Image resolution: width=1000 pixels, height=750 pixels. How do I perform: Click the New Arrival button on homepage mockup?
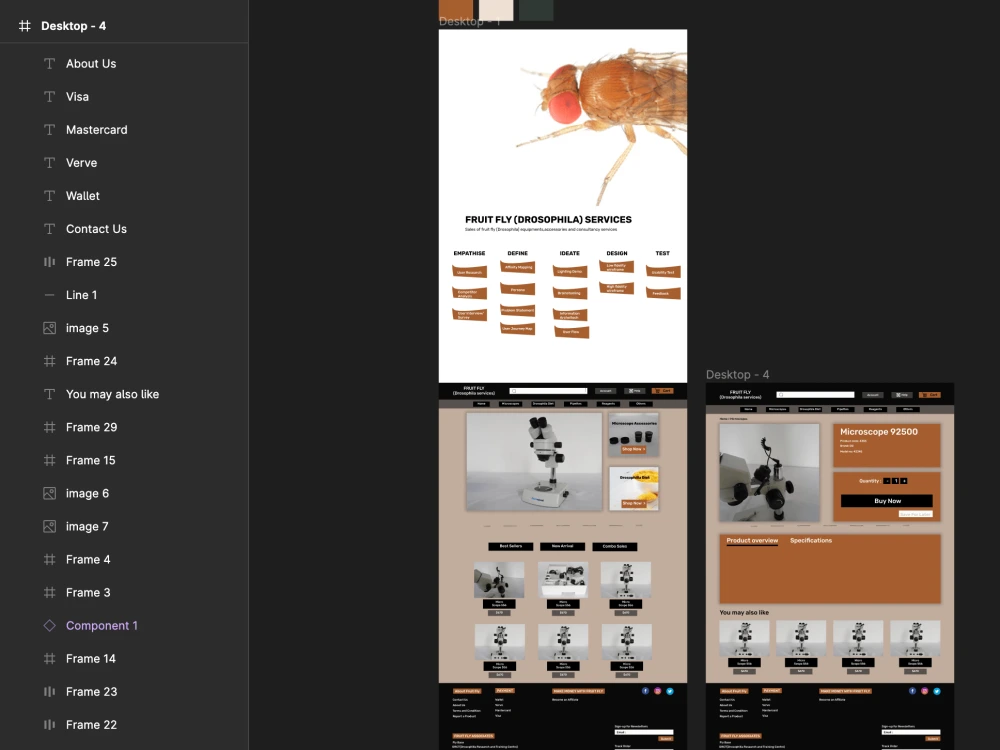pos(562,547)
